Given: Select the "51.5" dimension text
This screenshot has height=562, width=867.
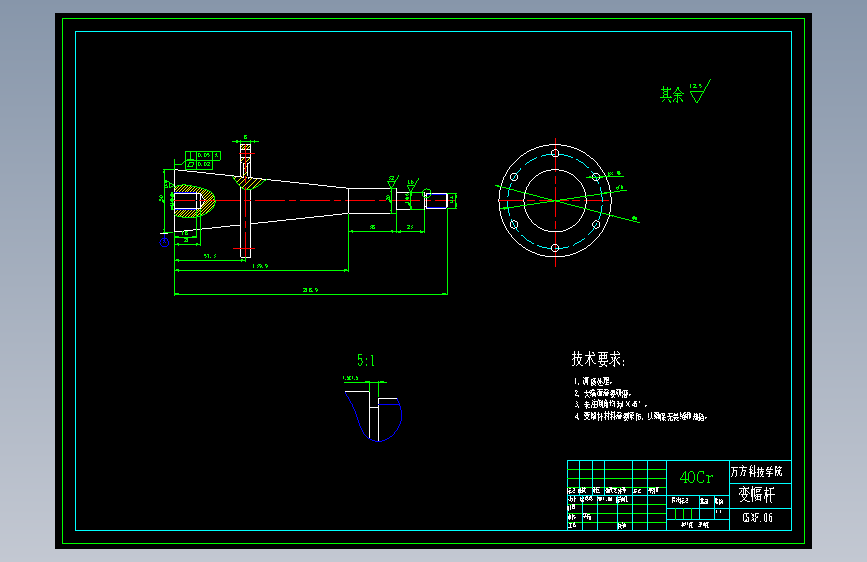Looking at the screenshot, I should 210,256.
